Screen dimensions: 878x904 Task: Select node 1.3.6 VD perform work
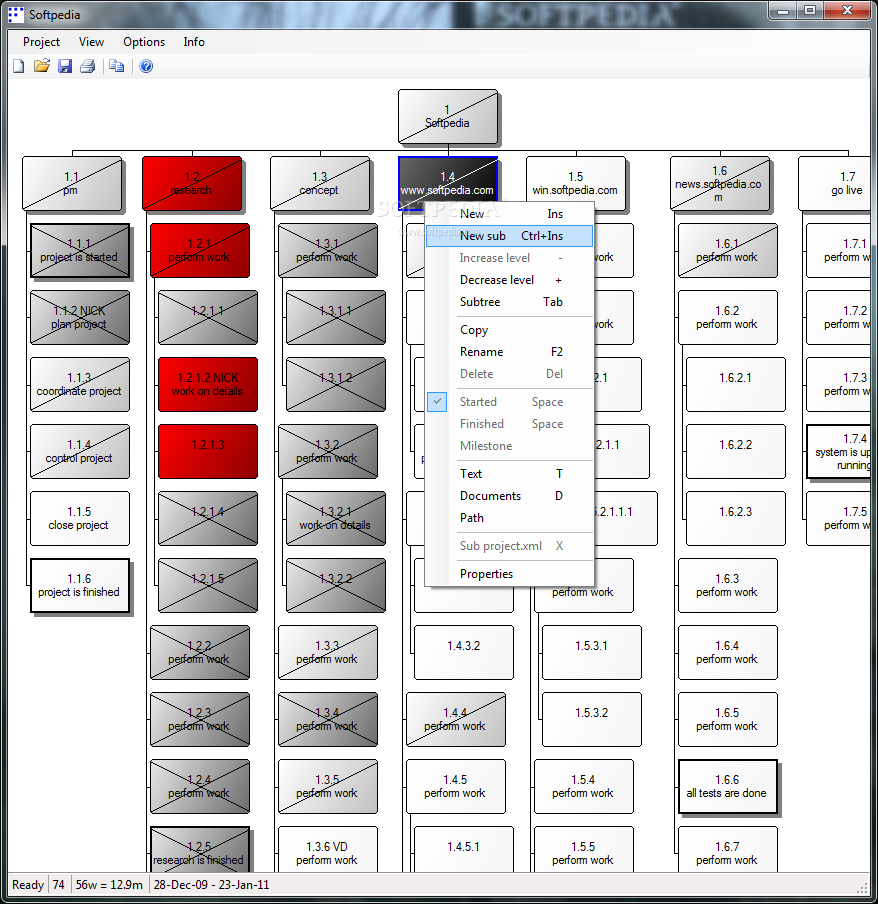point(328,849)
